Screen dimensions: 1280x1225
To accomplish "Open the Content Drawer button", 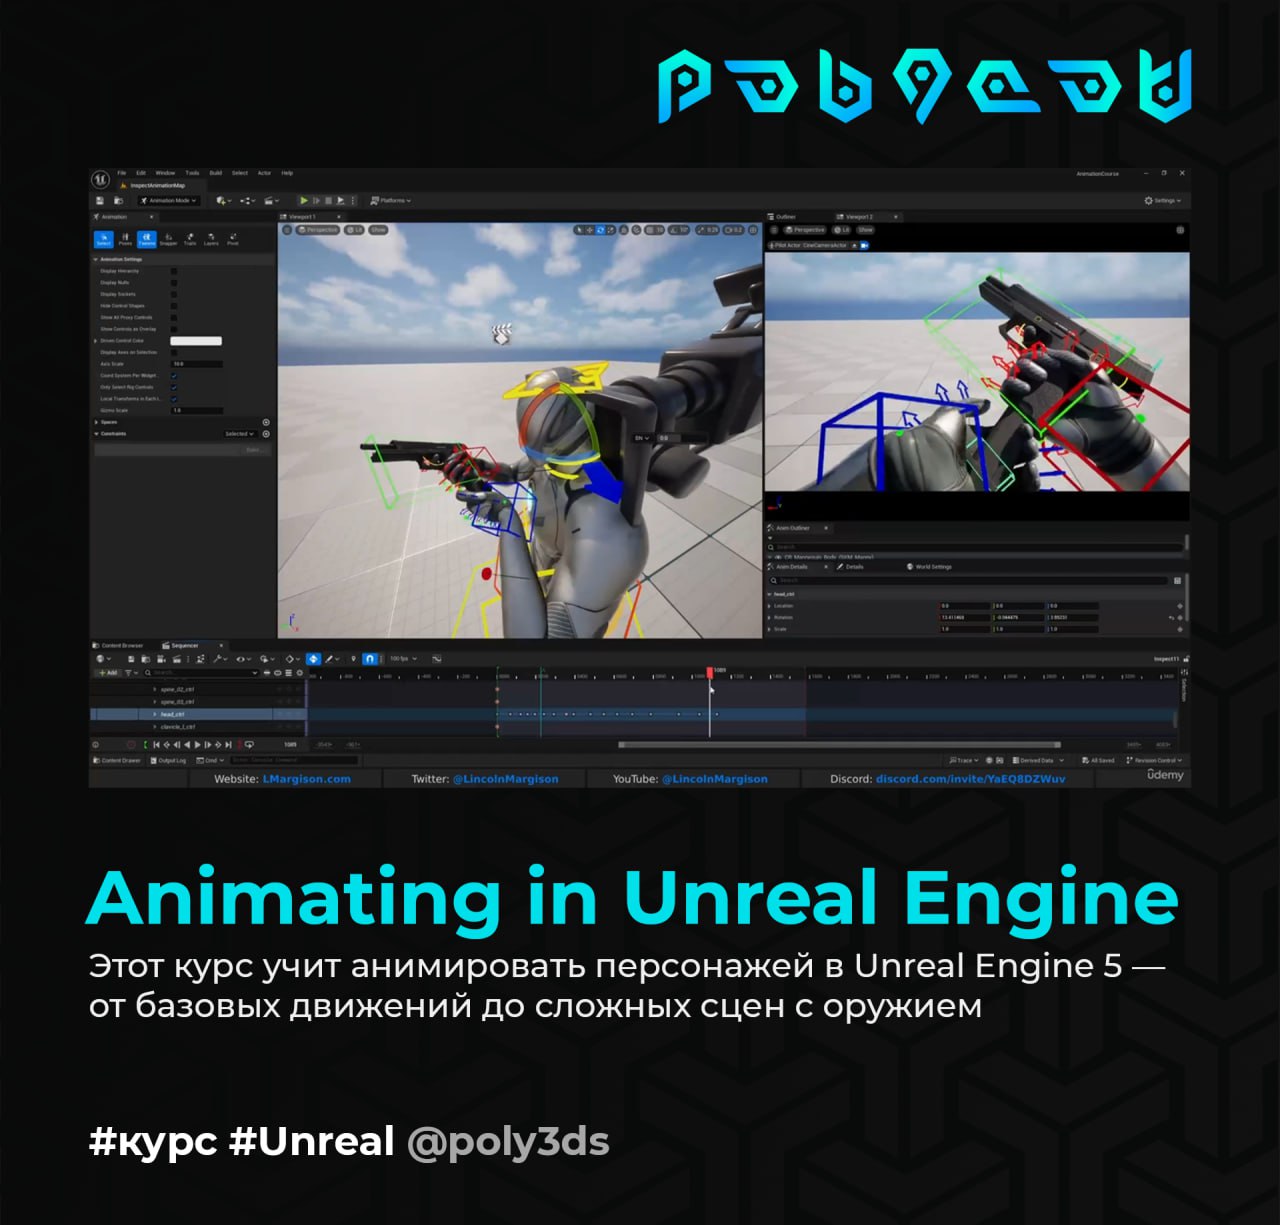I will pyautogui.click(x=117, y=761).
